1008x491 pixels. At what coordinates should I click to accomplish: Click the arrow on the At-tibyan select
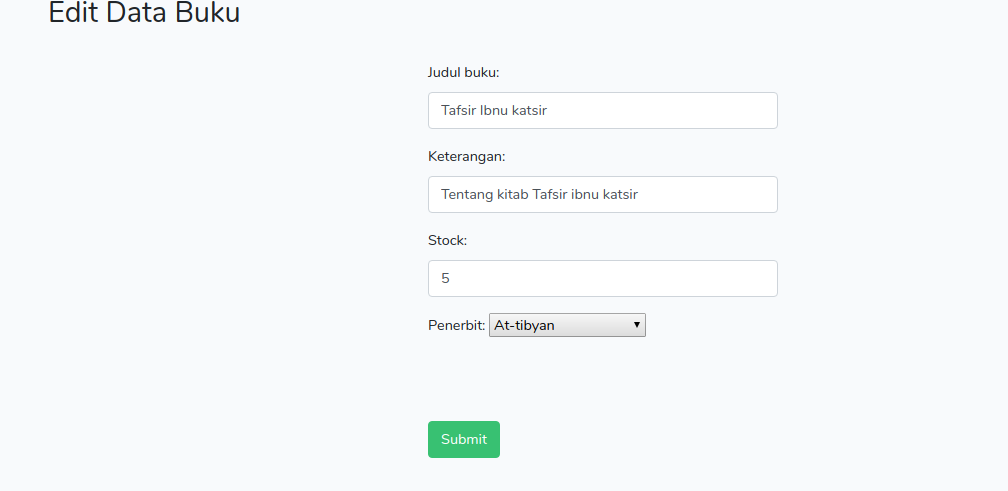[637, 325]
